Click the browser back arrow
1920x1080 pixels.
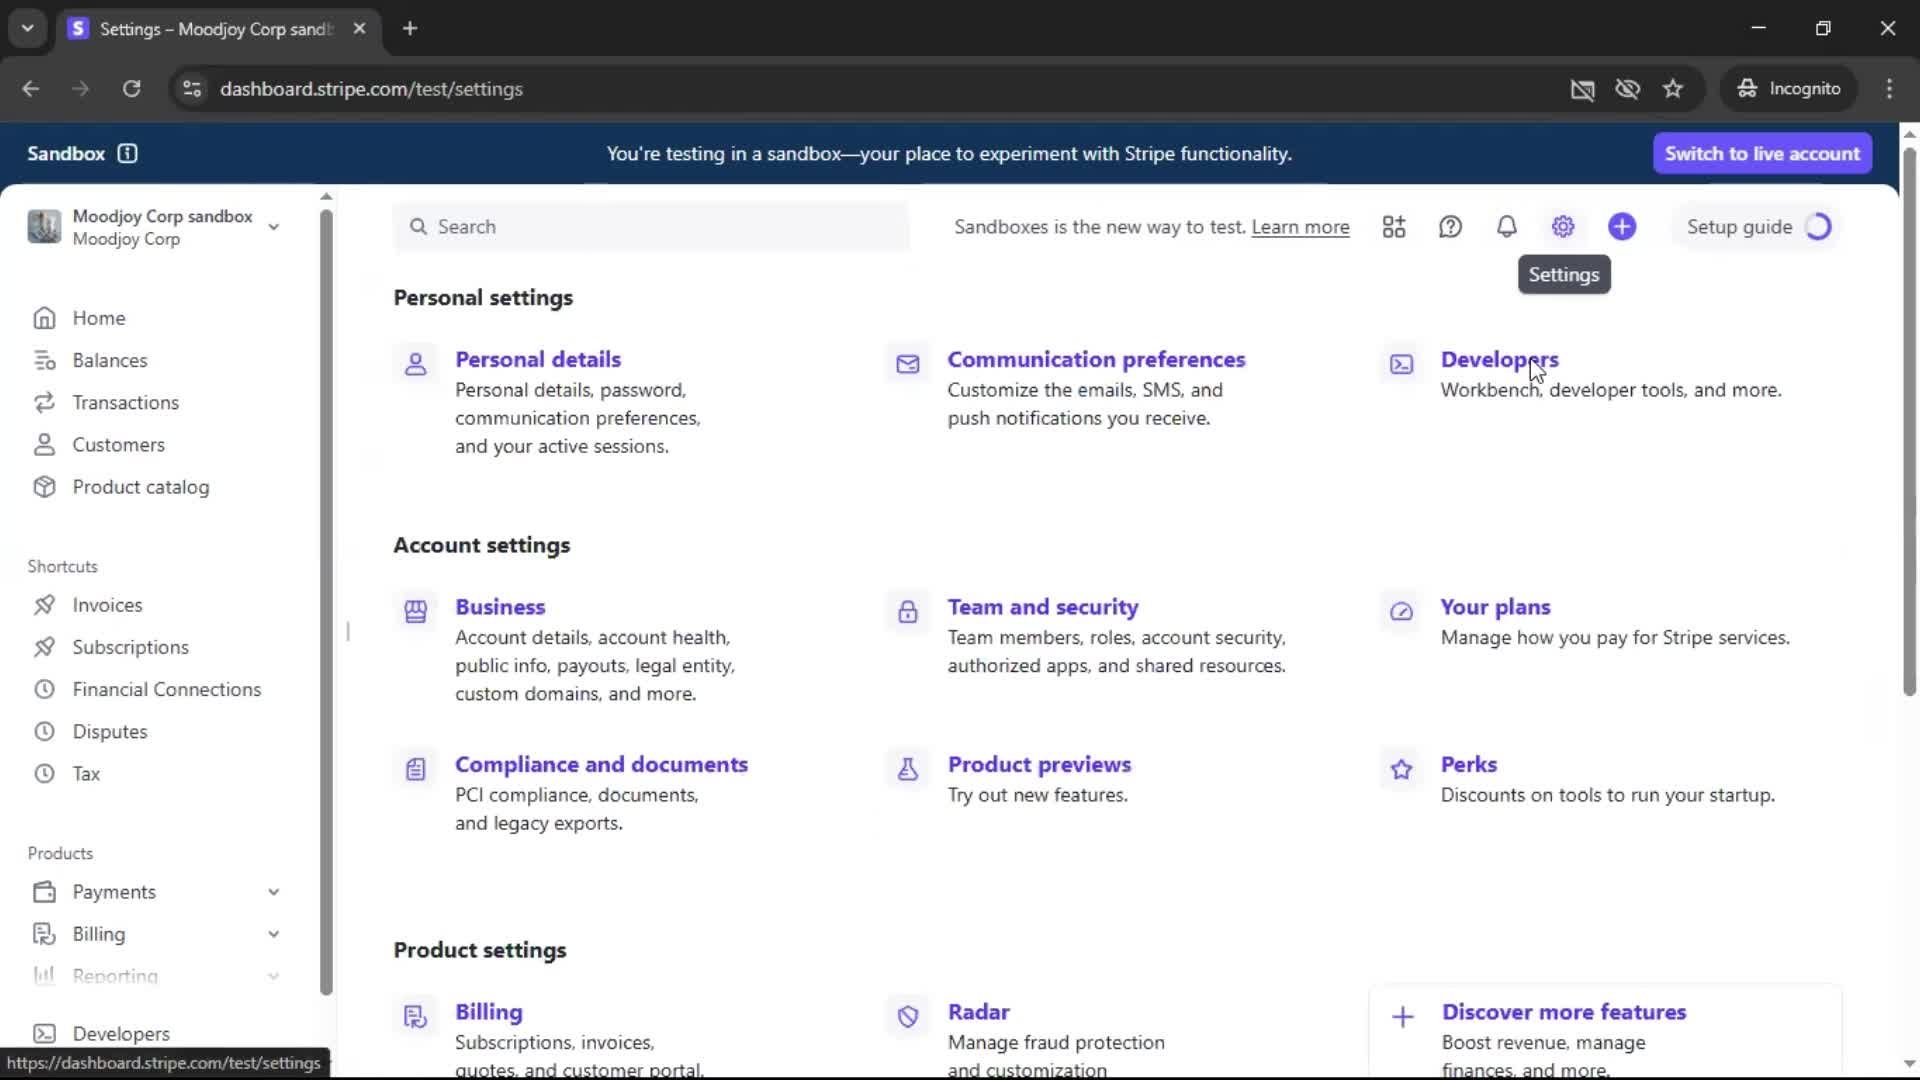pyautogui.click(x=31, y=88)
